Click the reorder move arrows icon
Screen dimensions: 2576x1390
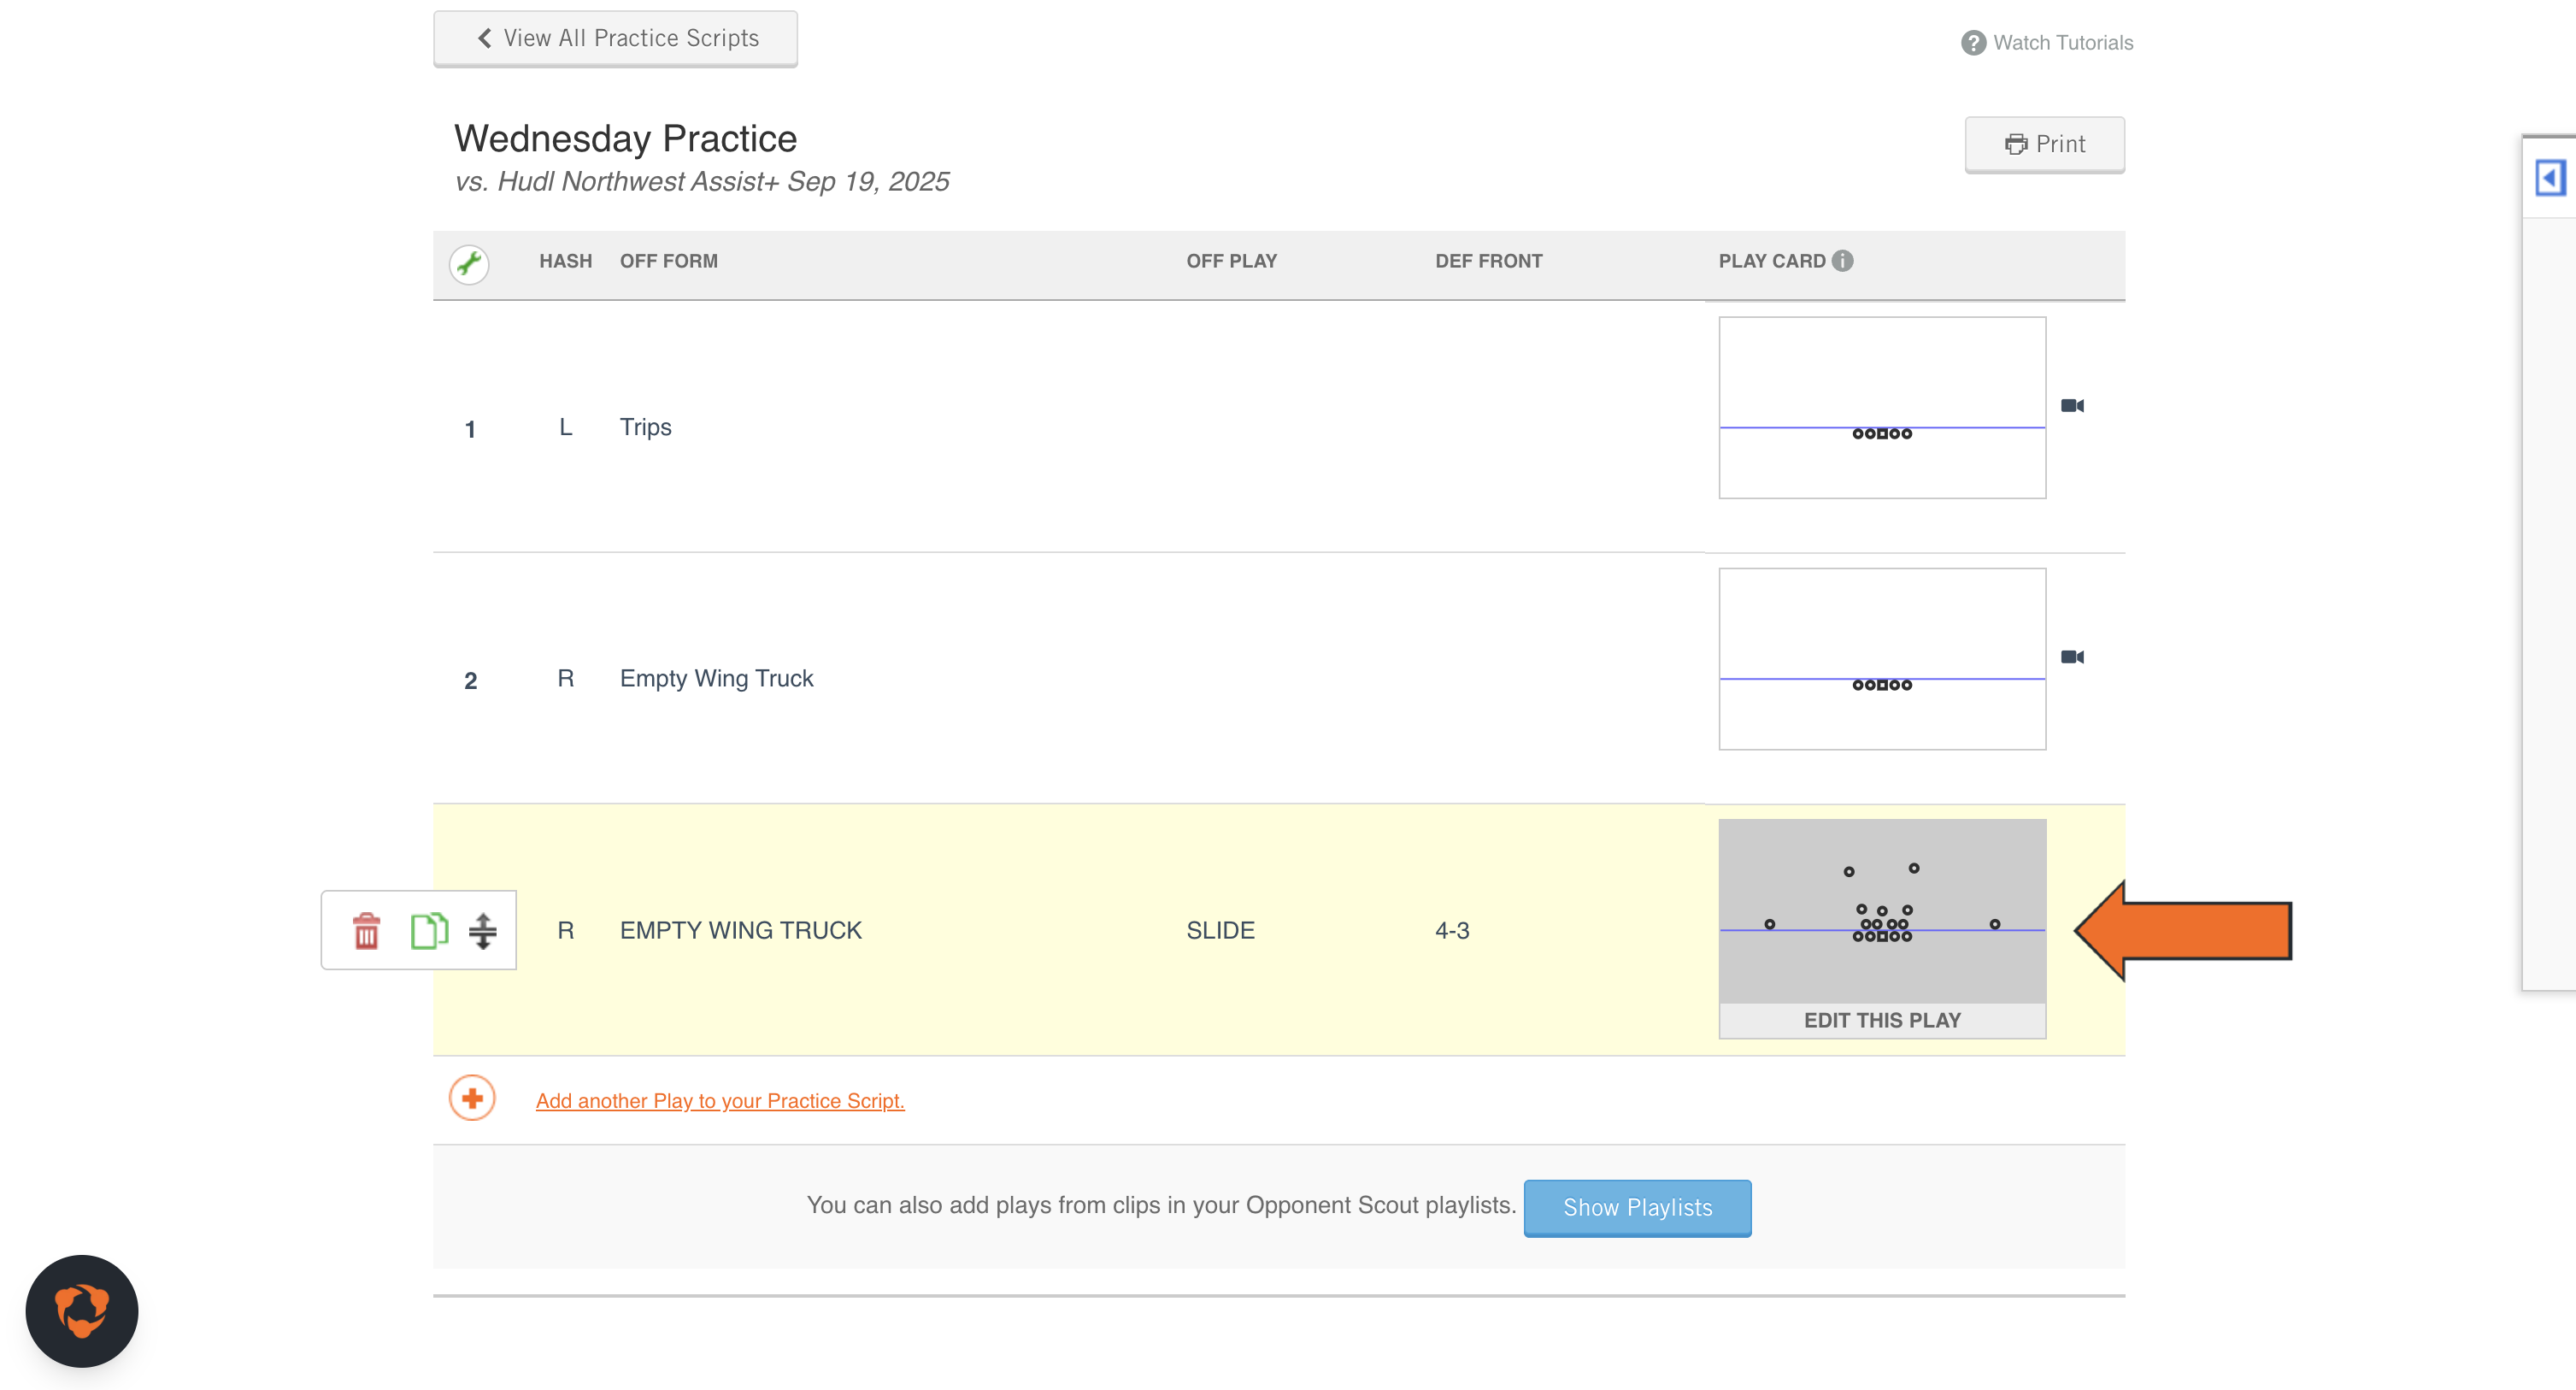(483, 930)
